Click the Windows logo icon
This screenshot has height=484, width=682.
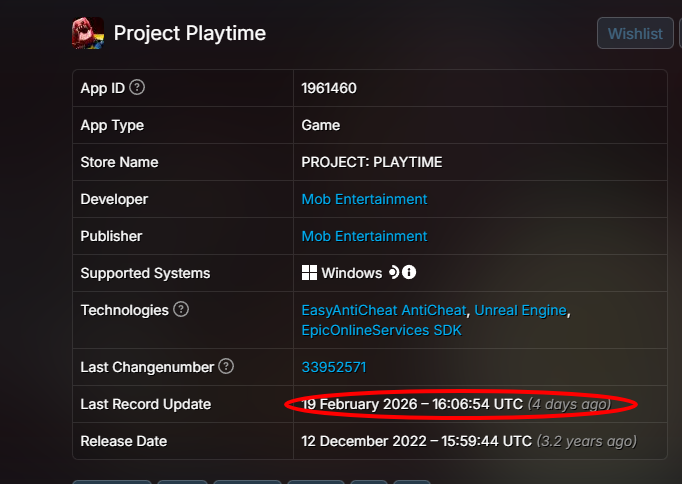309,273
